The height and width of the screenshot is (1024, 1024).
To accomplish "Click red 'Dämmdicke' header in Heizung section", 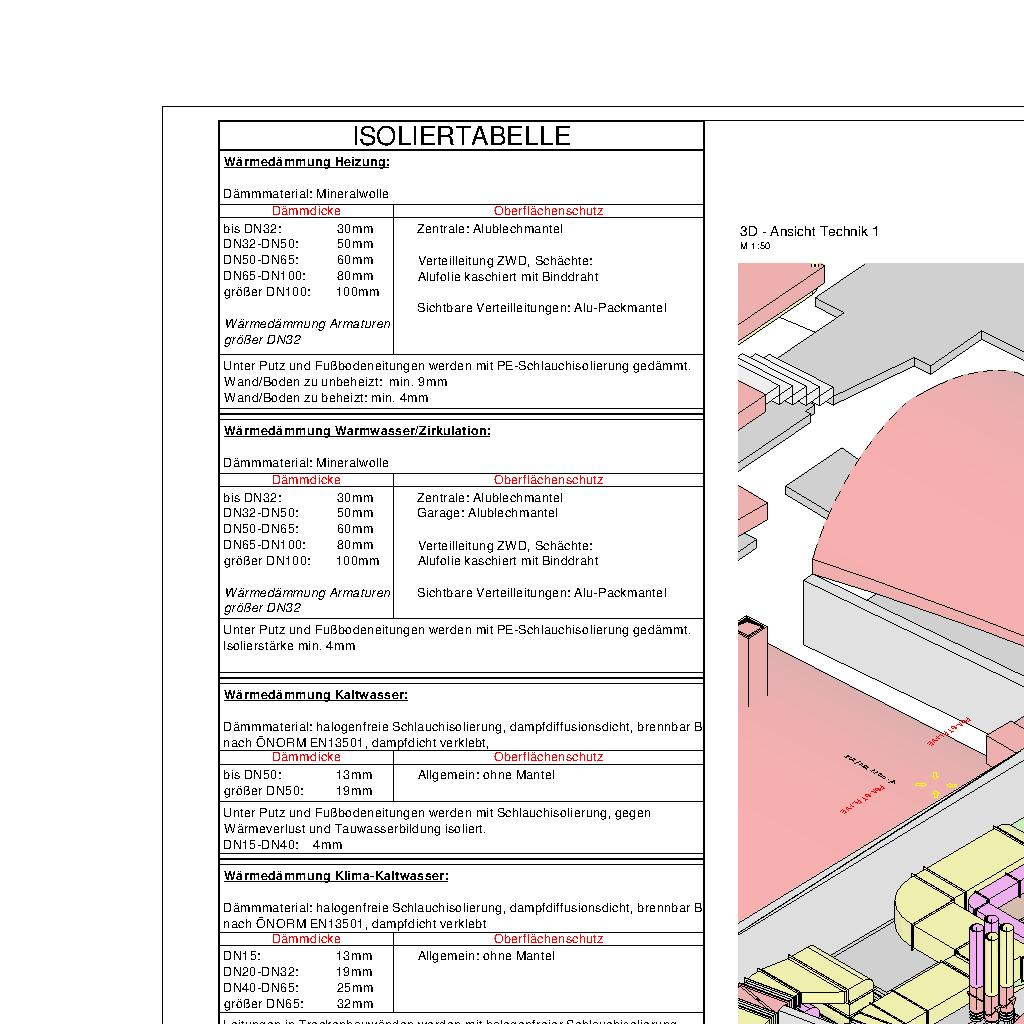I will (306, 211).
